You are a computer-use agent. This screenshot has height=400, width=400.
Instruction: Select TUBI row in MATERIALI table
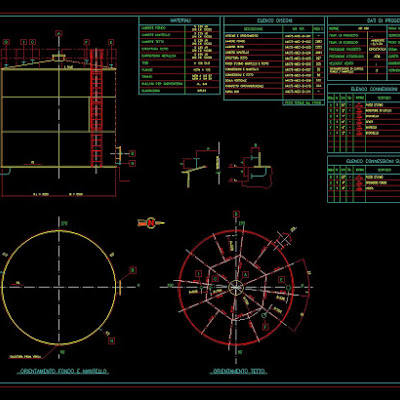click(180, 63)
